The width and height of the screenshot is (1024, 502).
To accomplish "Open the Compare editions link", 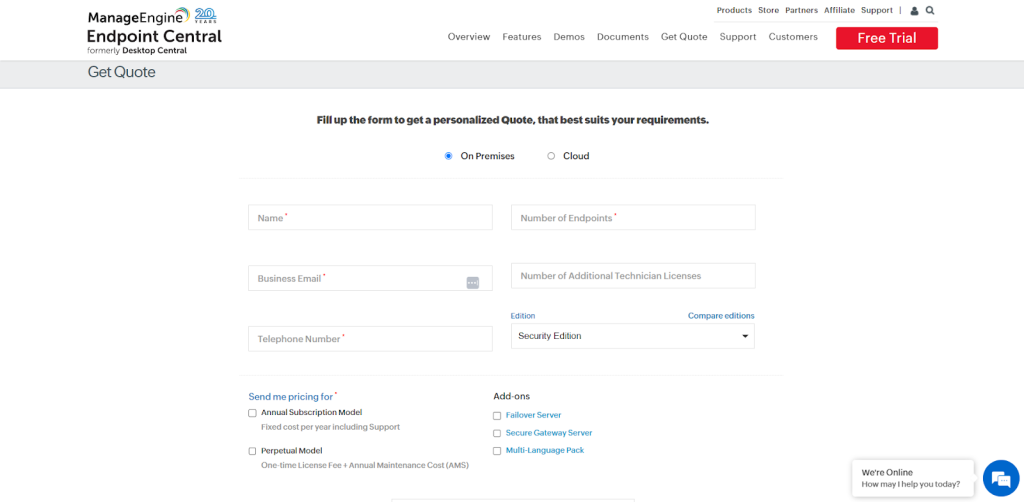I will pyautogui.click(x=721, y=316).
